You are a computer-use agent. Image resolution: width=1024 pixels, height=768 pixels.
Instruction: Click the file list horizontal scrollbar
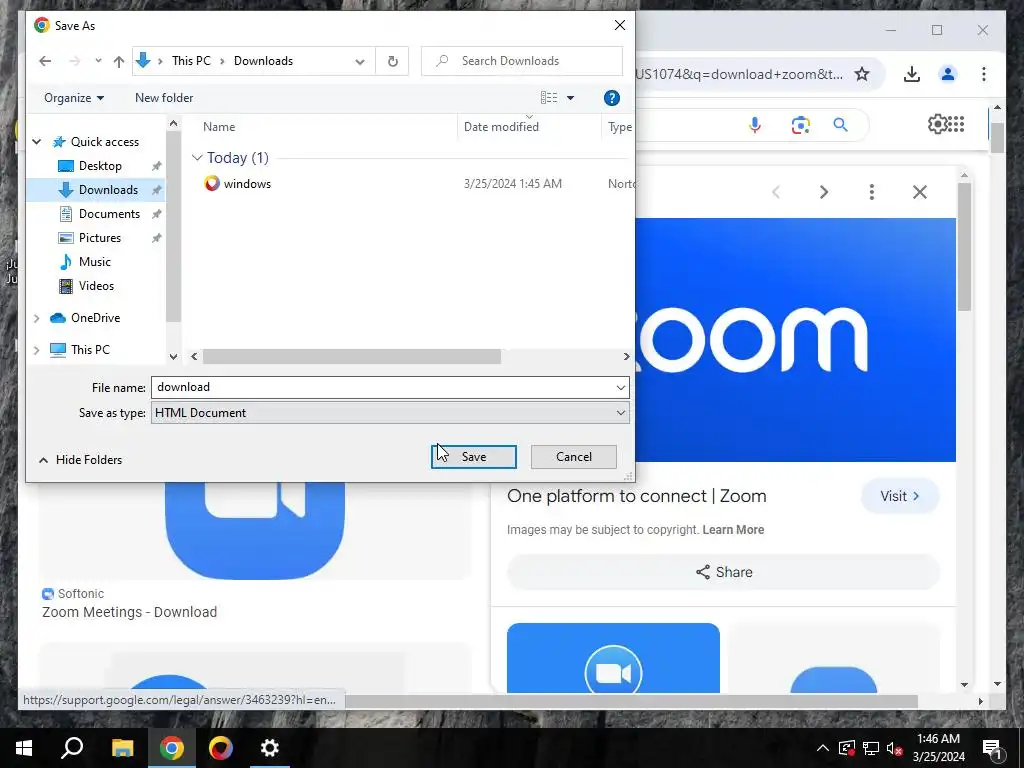coord(351,357)
